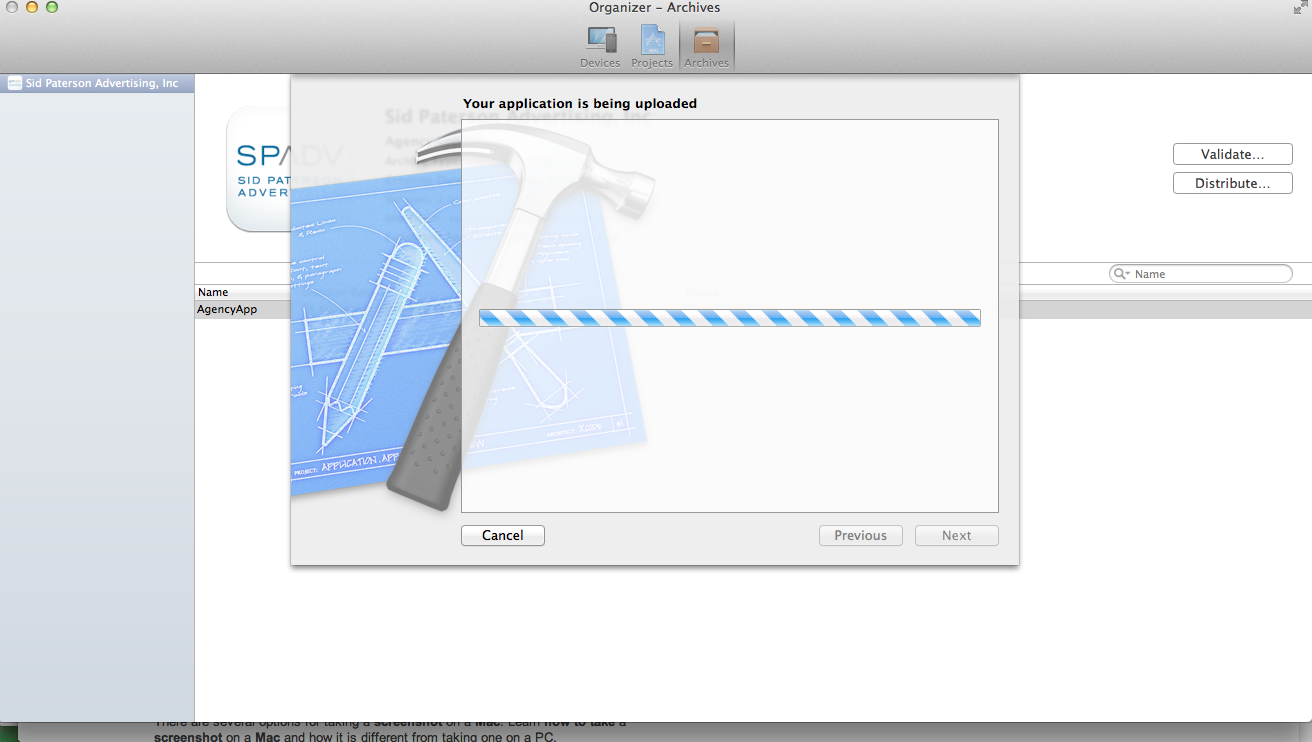Click the Organizer - Archives window title

click(655, 8)
